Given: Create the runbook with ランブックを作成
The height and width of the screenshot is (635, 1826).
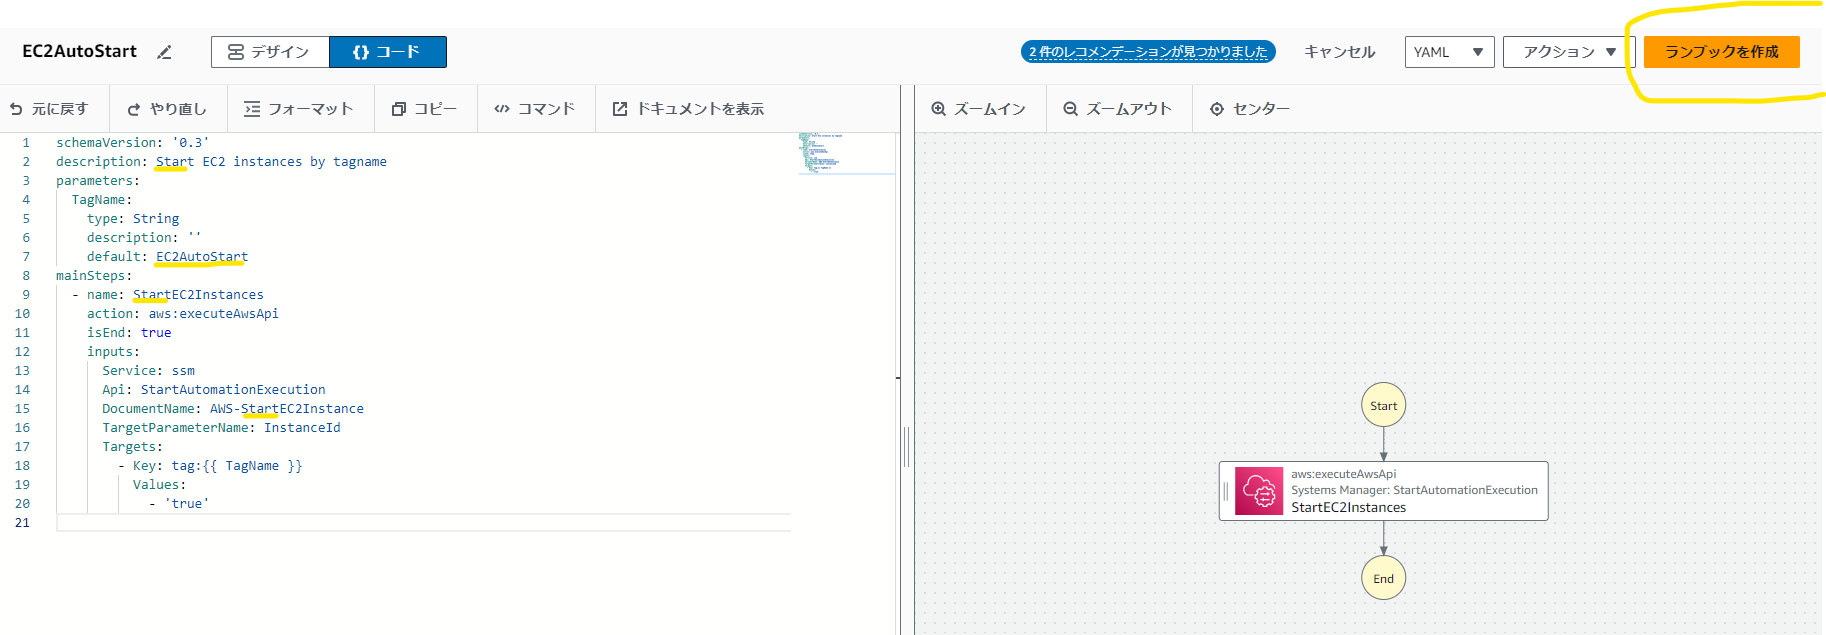Looking at the screenshot, I should (1722, 52).
